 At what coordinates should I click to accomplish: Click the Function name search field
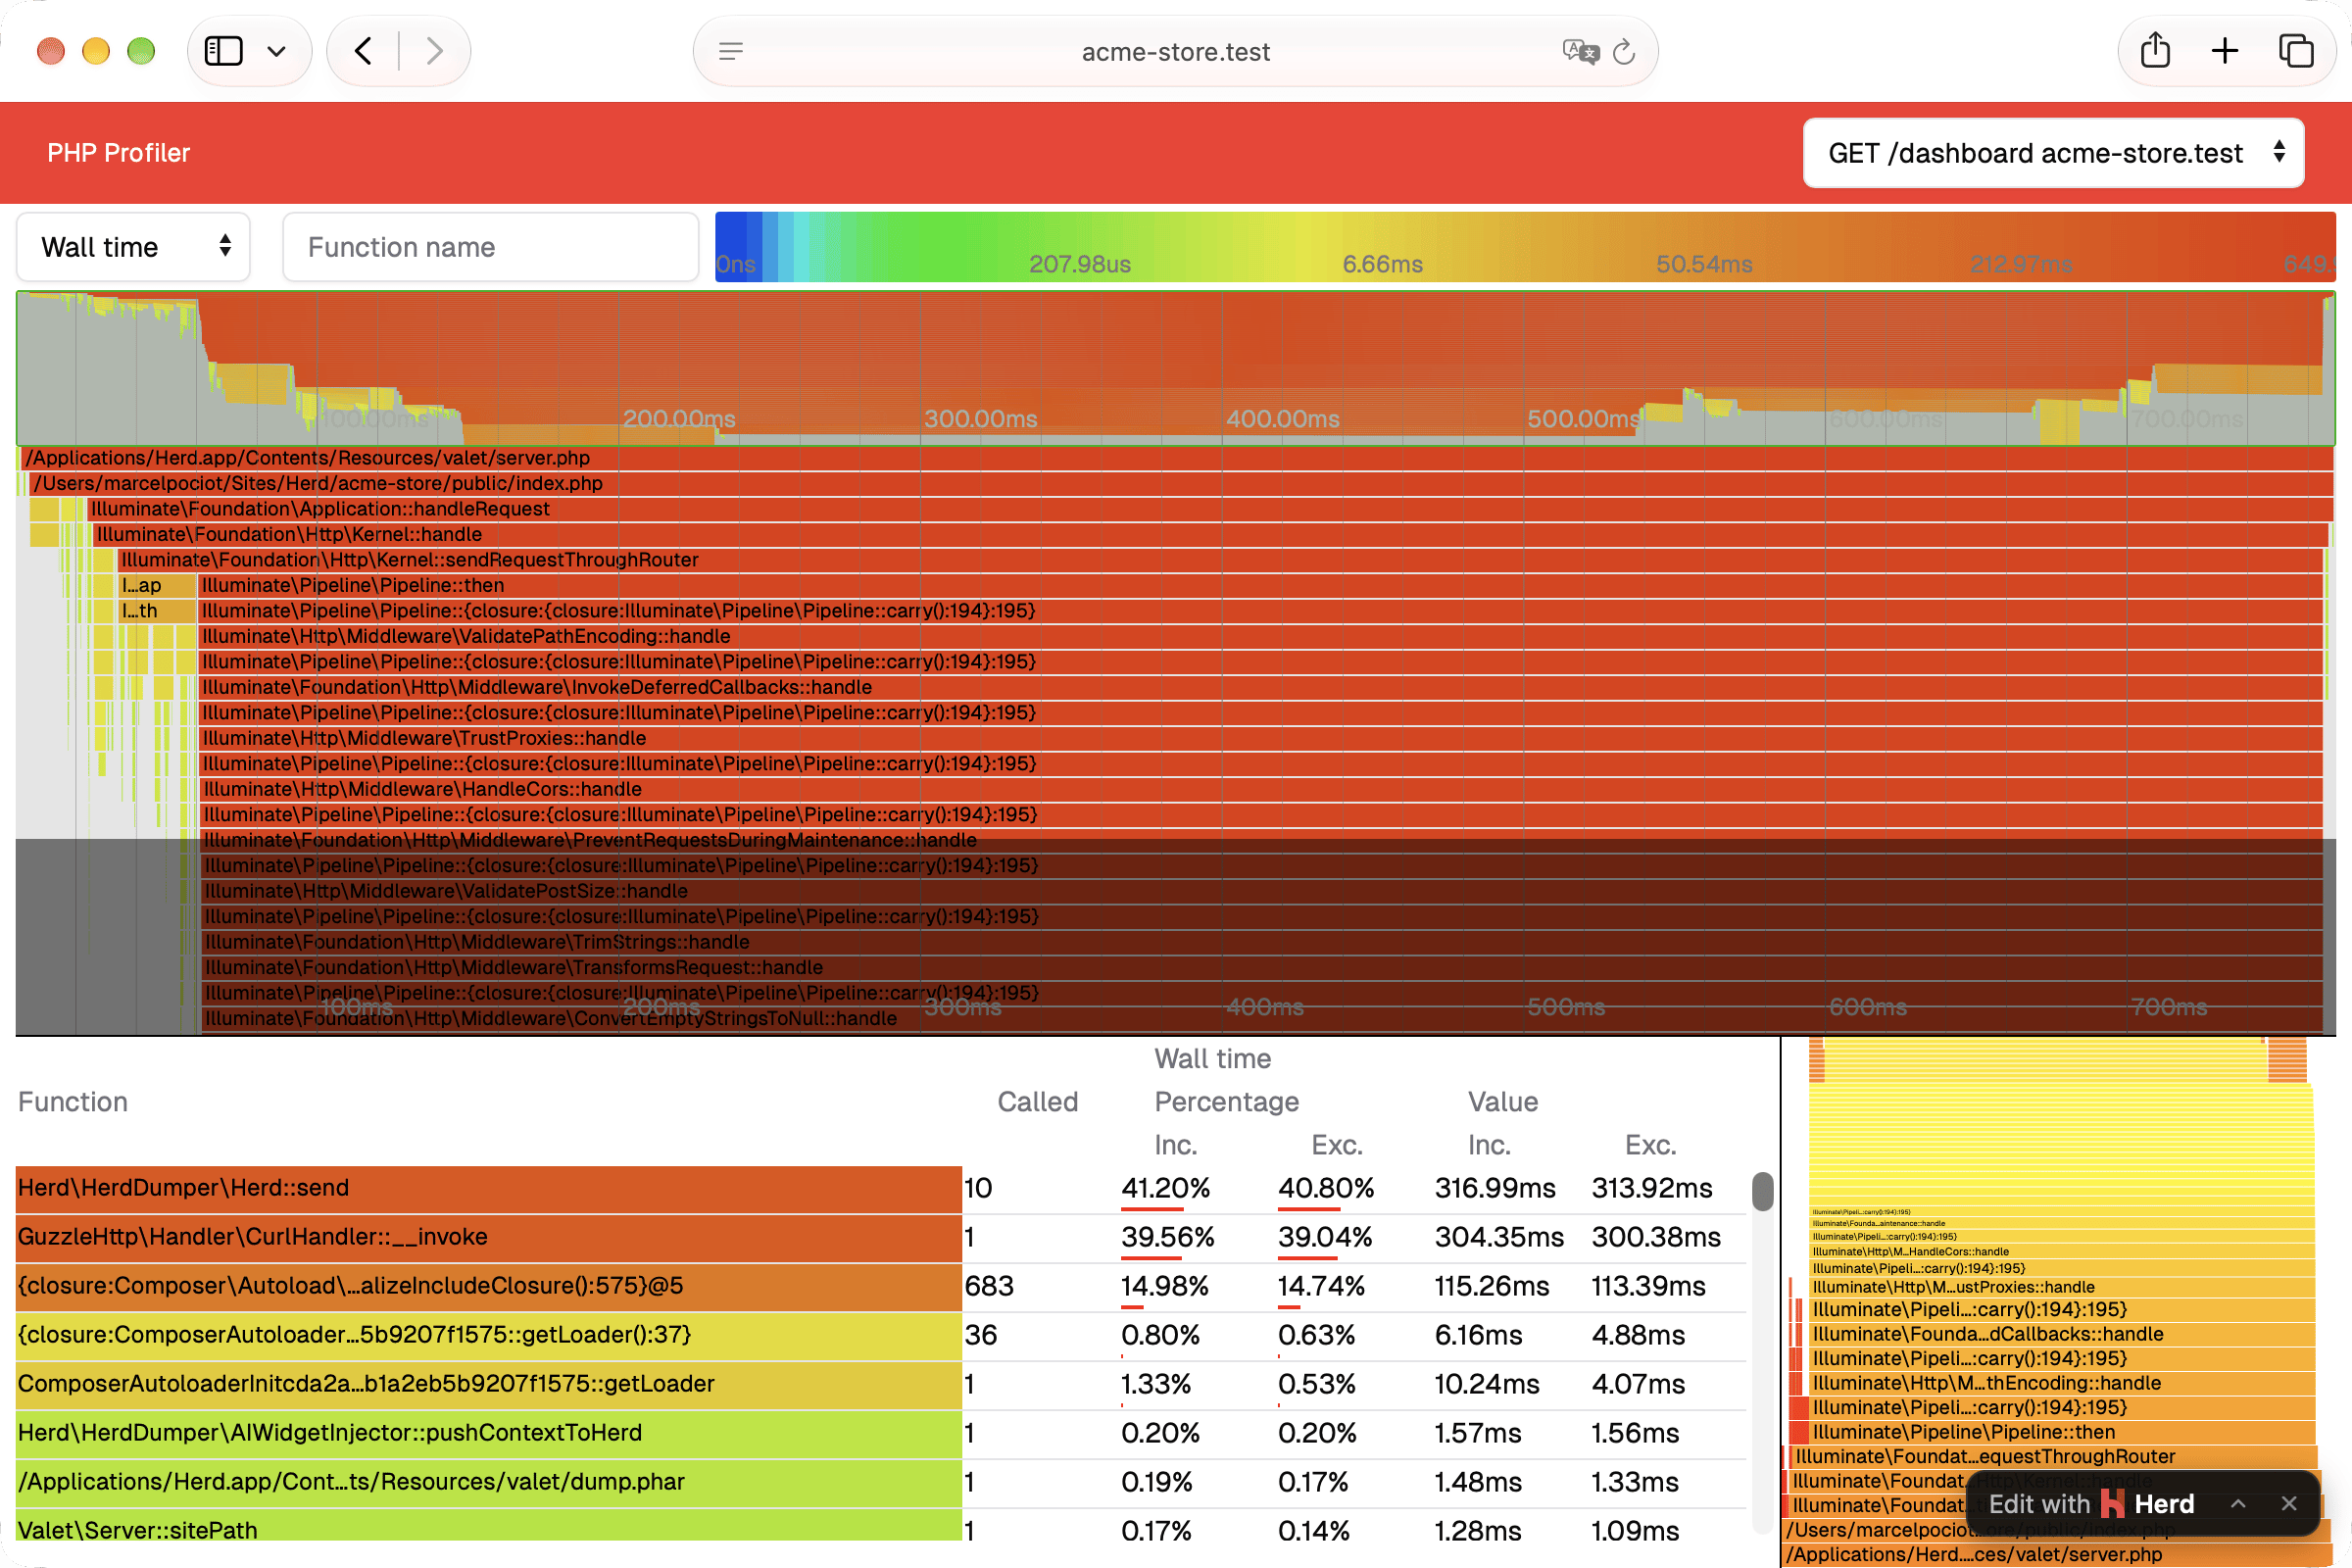point(490,247)
